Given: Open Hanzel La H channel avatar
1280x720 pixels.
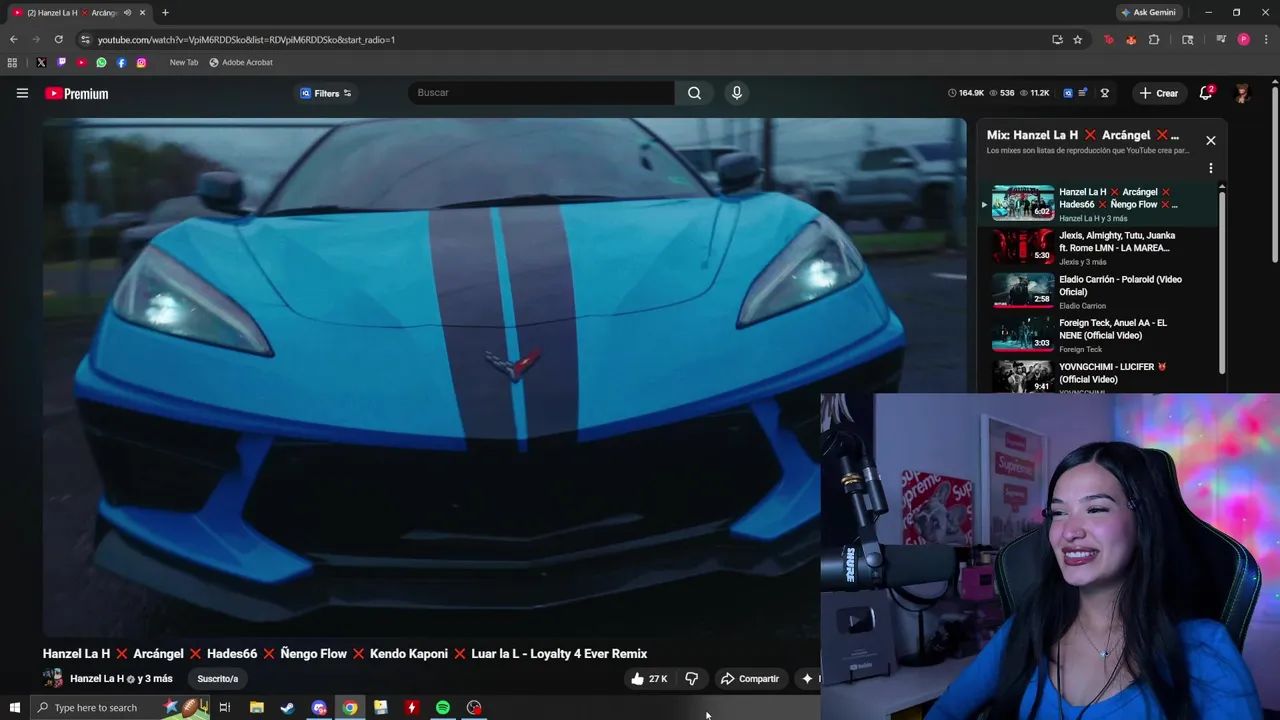Looking at the screenshot, I should click(x=53, y=679).
